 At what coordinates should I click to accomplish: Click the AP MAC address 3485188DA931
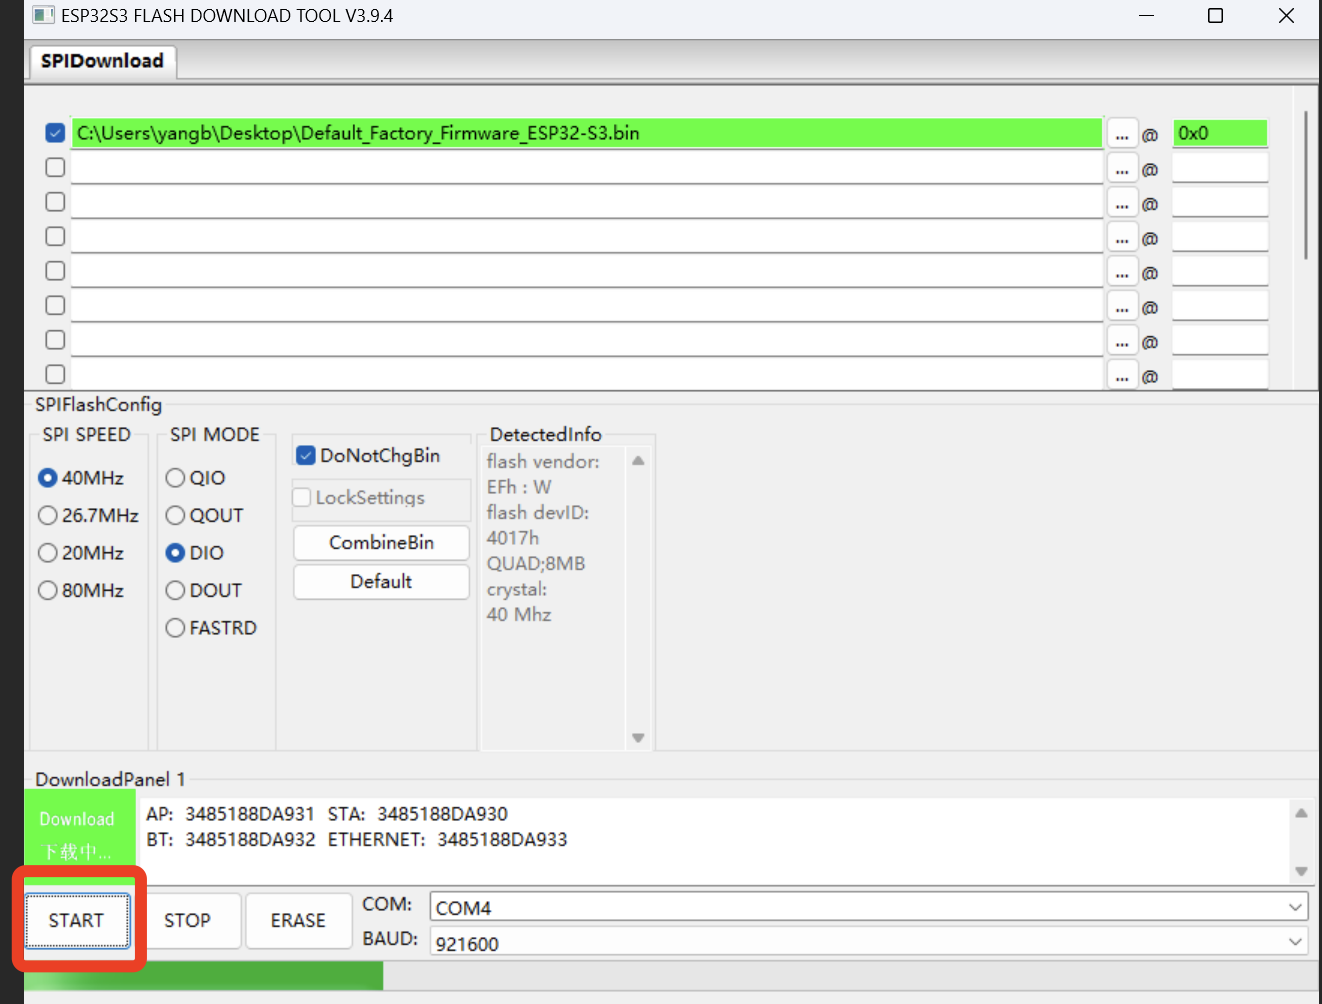[x=250, y=814]
